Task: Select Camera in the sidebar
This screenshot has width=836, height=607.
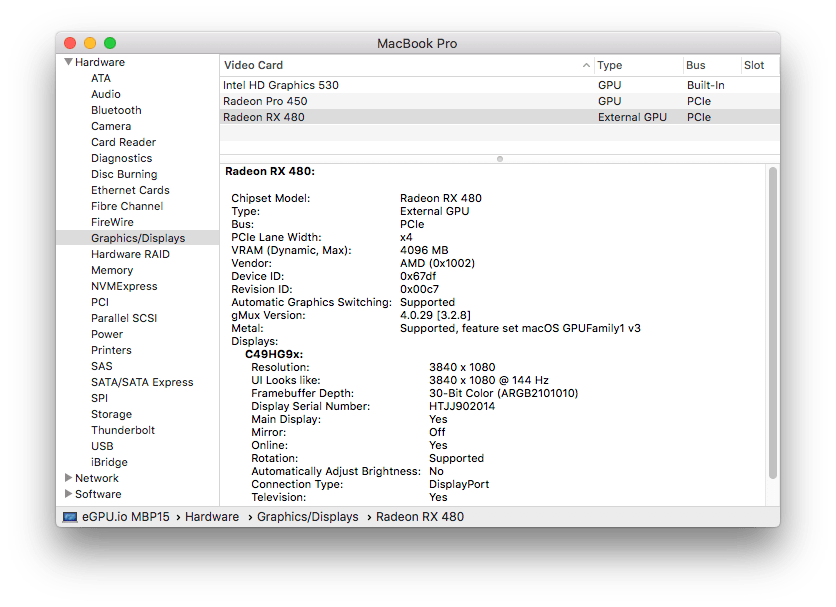Action: click(x=111, y=126)
